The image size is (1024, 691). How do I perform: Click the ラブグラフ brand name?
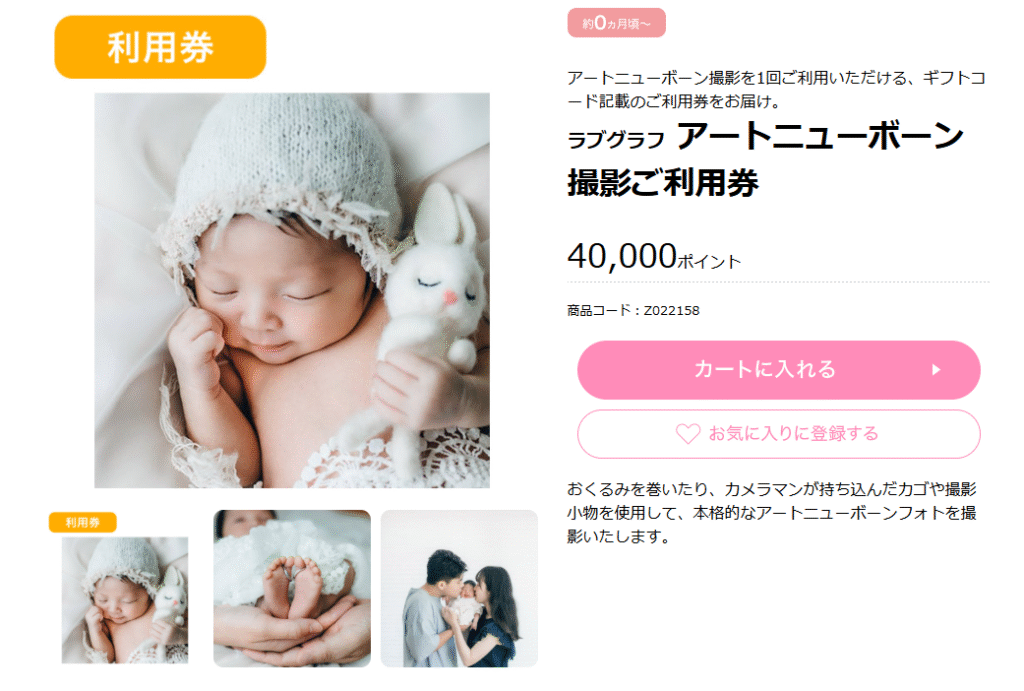pos(616,140)
